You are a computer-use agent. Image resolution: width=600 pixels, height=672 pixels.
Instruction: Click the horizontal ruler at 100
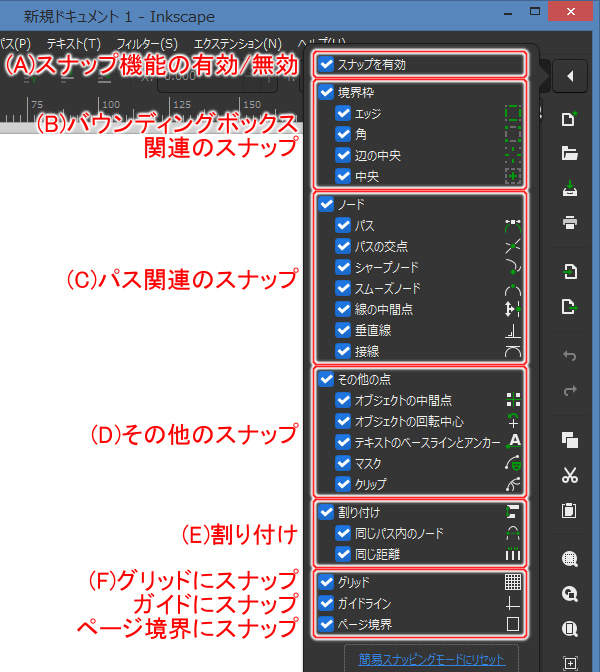click(111, 104)
